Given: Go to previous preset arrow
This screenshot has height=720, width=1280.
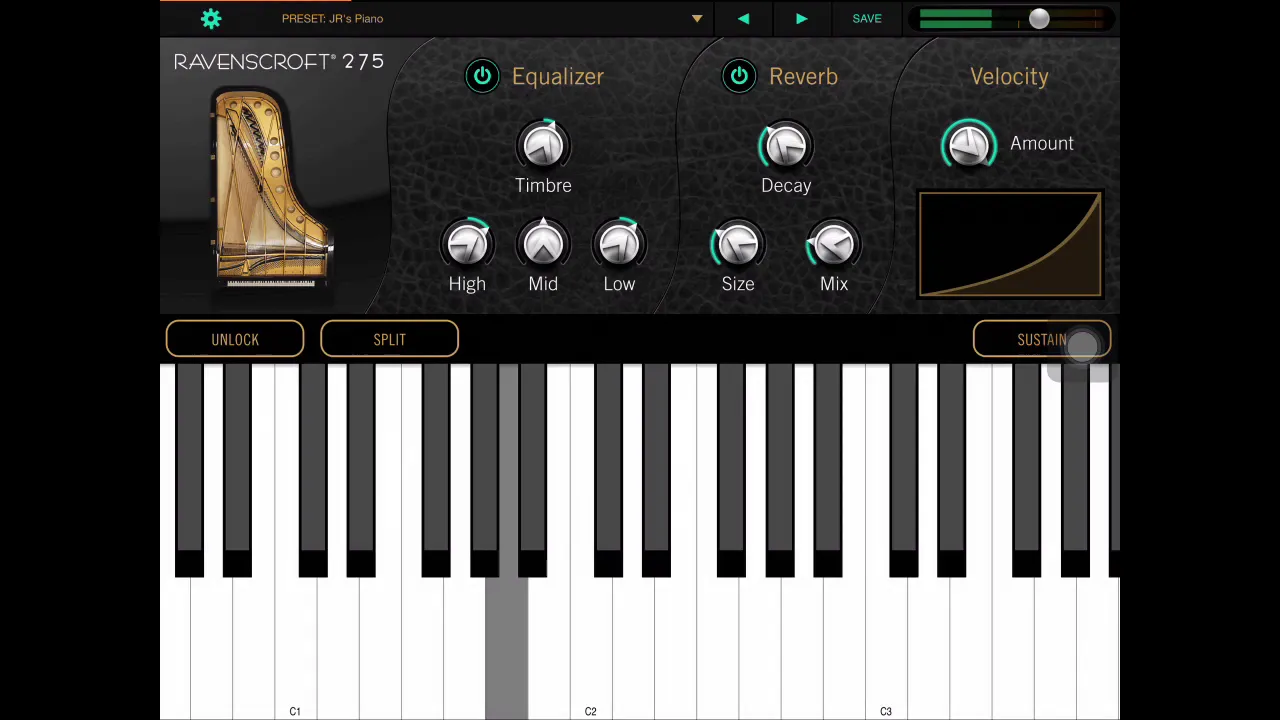Looking at the screenshot, I should coord(743,18).
